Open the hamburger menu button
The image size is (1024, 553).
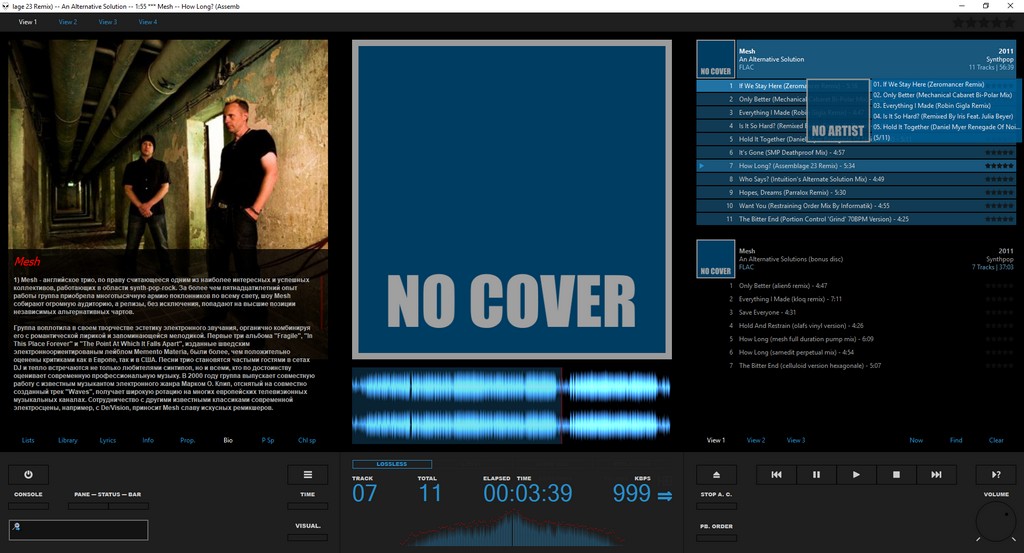pos(307,475)
